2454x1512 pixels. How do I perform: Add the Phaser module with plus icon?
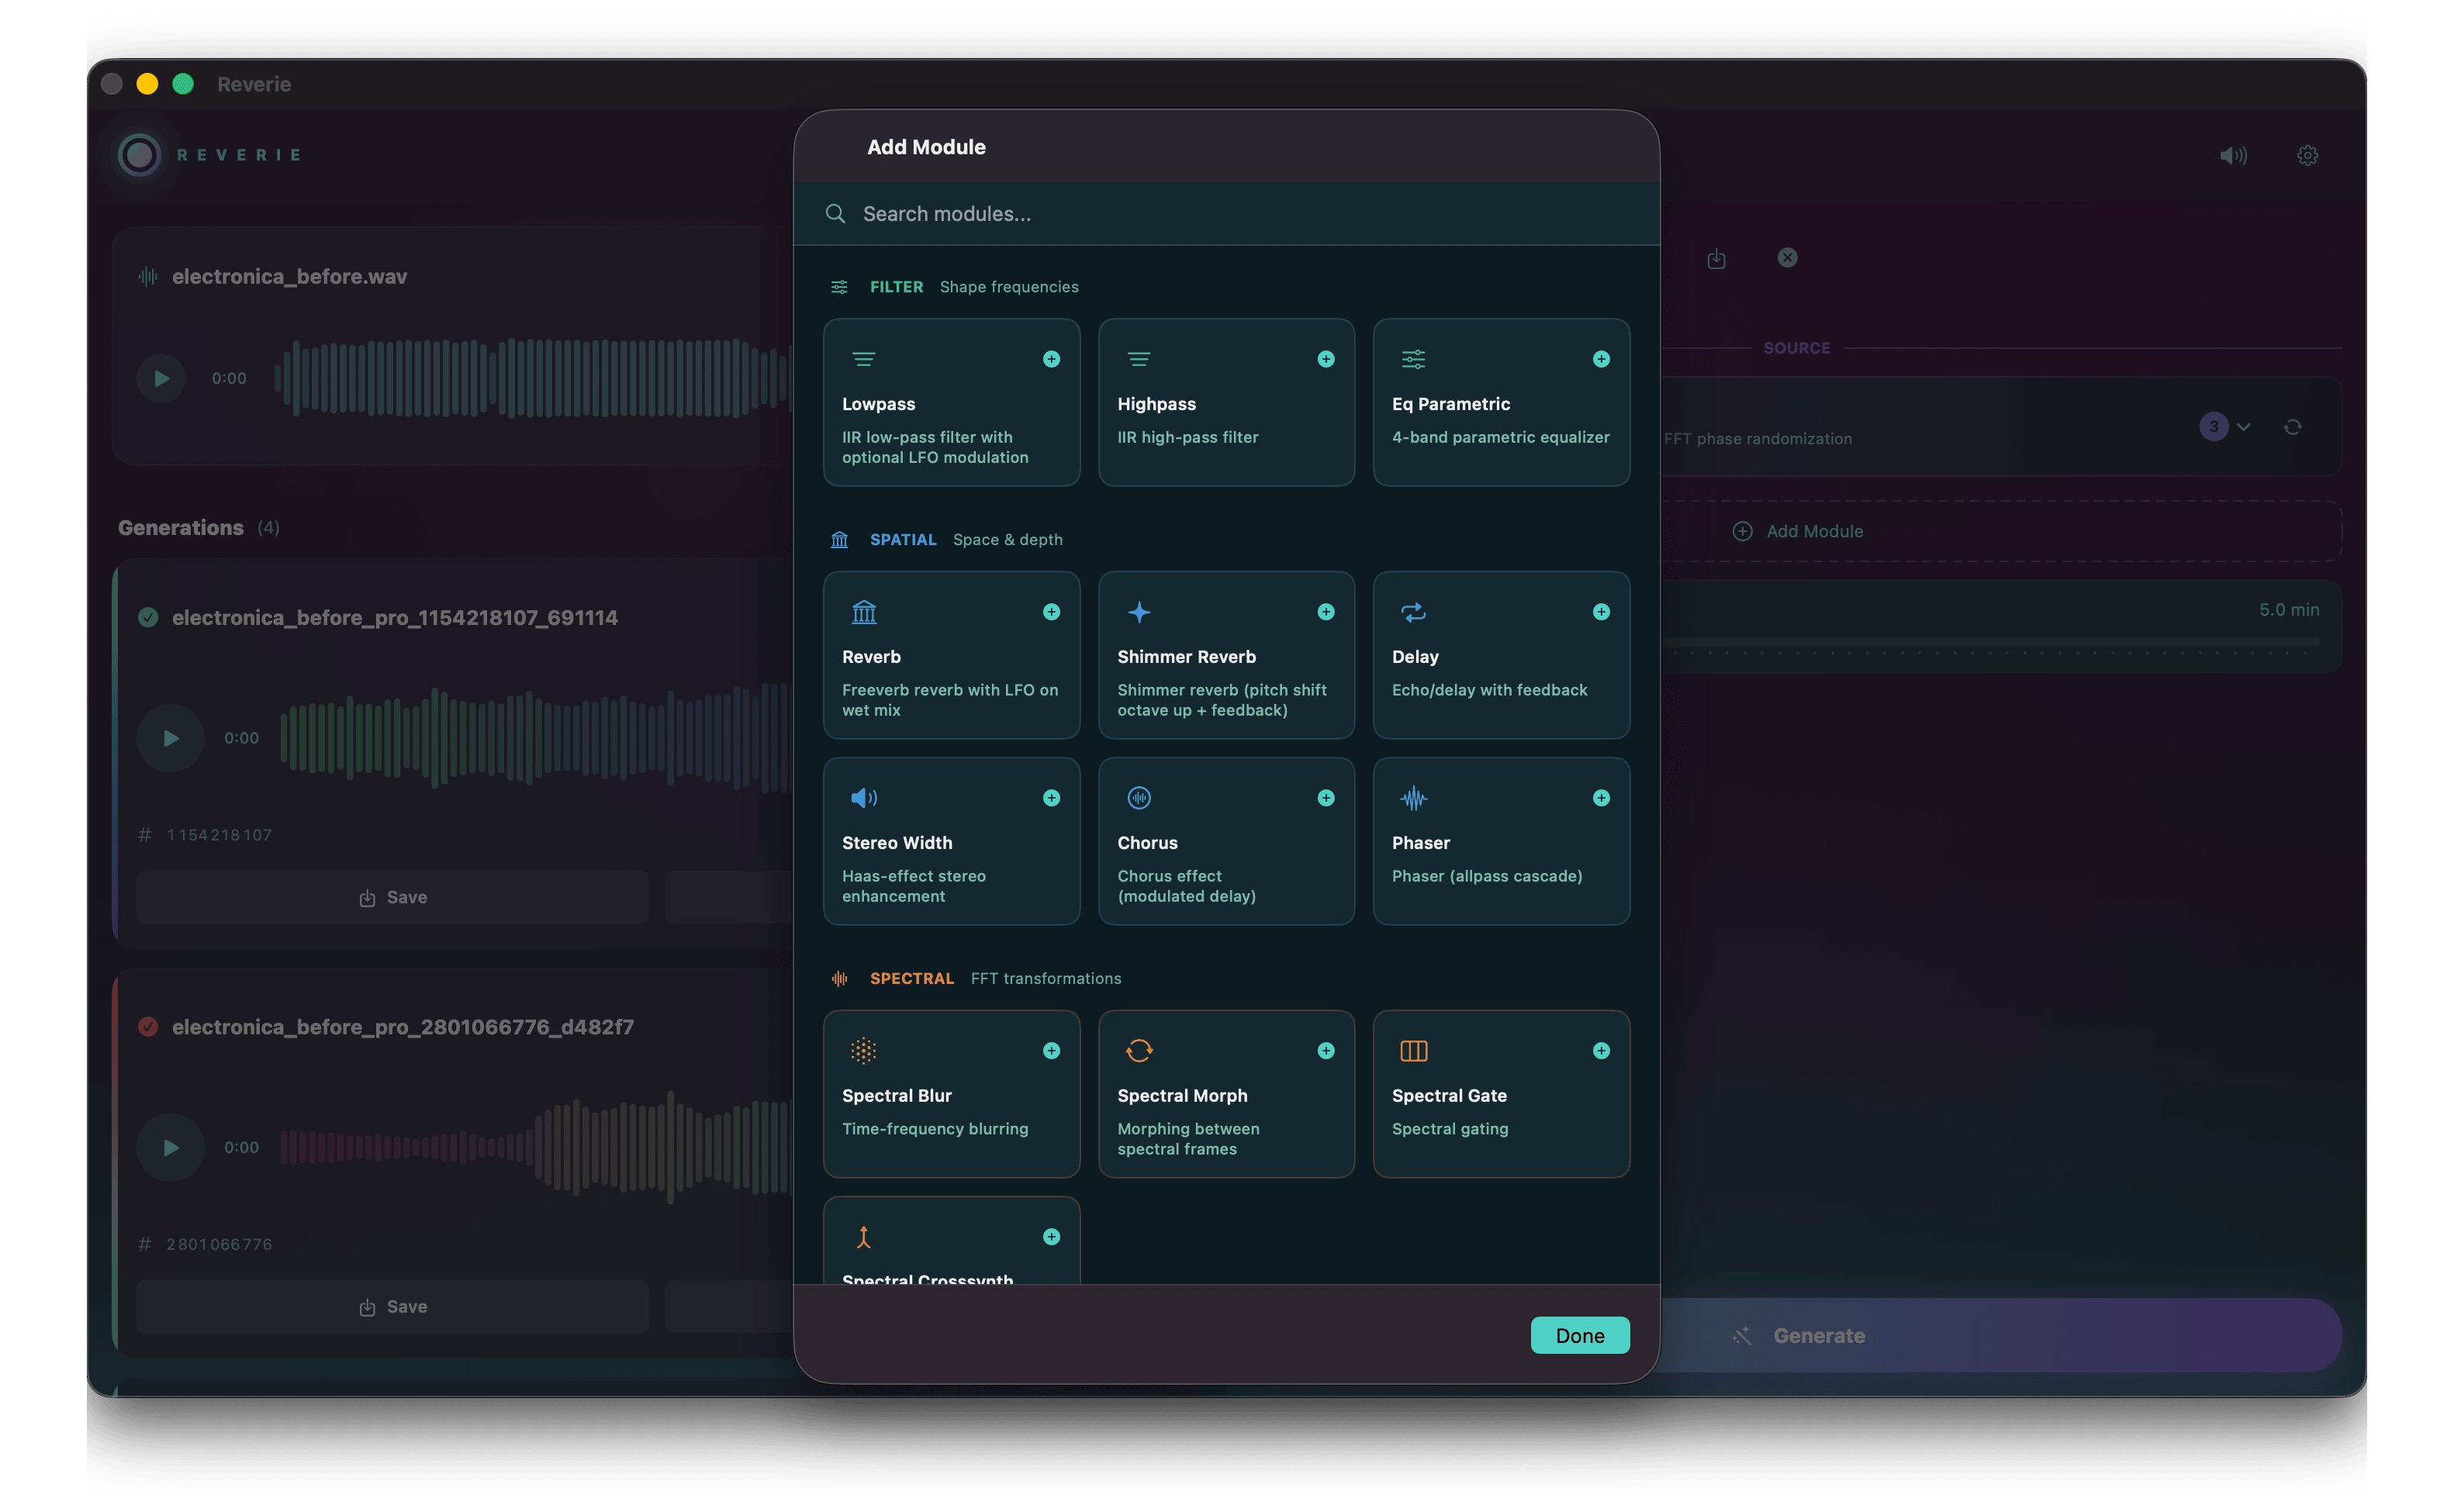coord(1601,798)
